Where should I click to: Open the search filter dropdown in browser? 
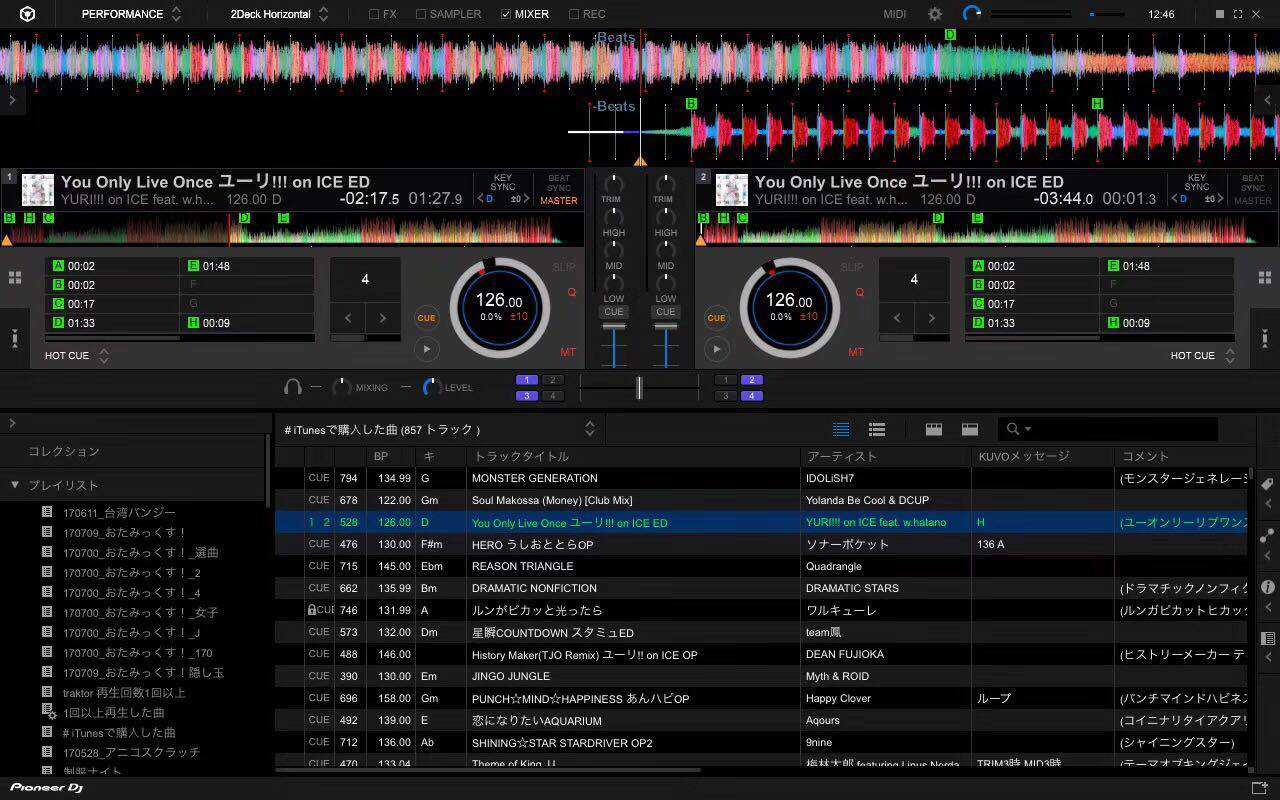pyautogui.click(x=1030, y=429)
